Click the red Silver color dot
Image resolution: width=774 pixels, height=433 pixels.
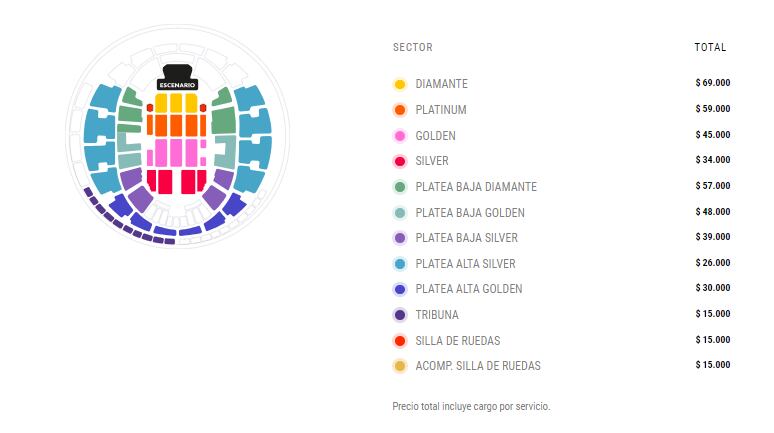(x=400, y=161)
